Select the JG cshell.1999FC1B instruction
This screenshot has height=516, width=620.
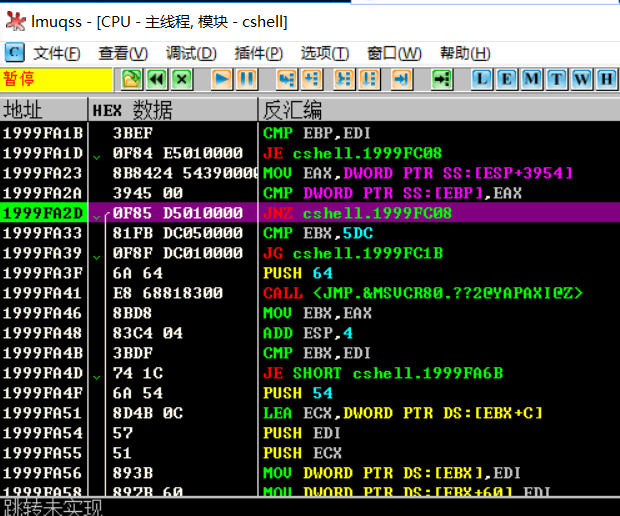pos(353,253)
